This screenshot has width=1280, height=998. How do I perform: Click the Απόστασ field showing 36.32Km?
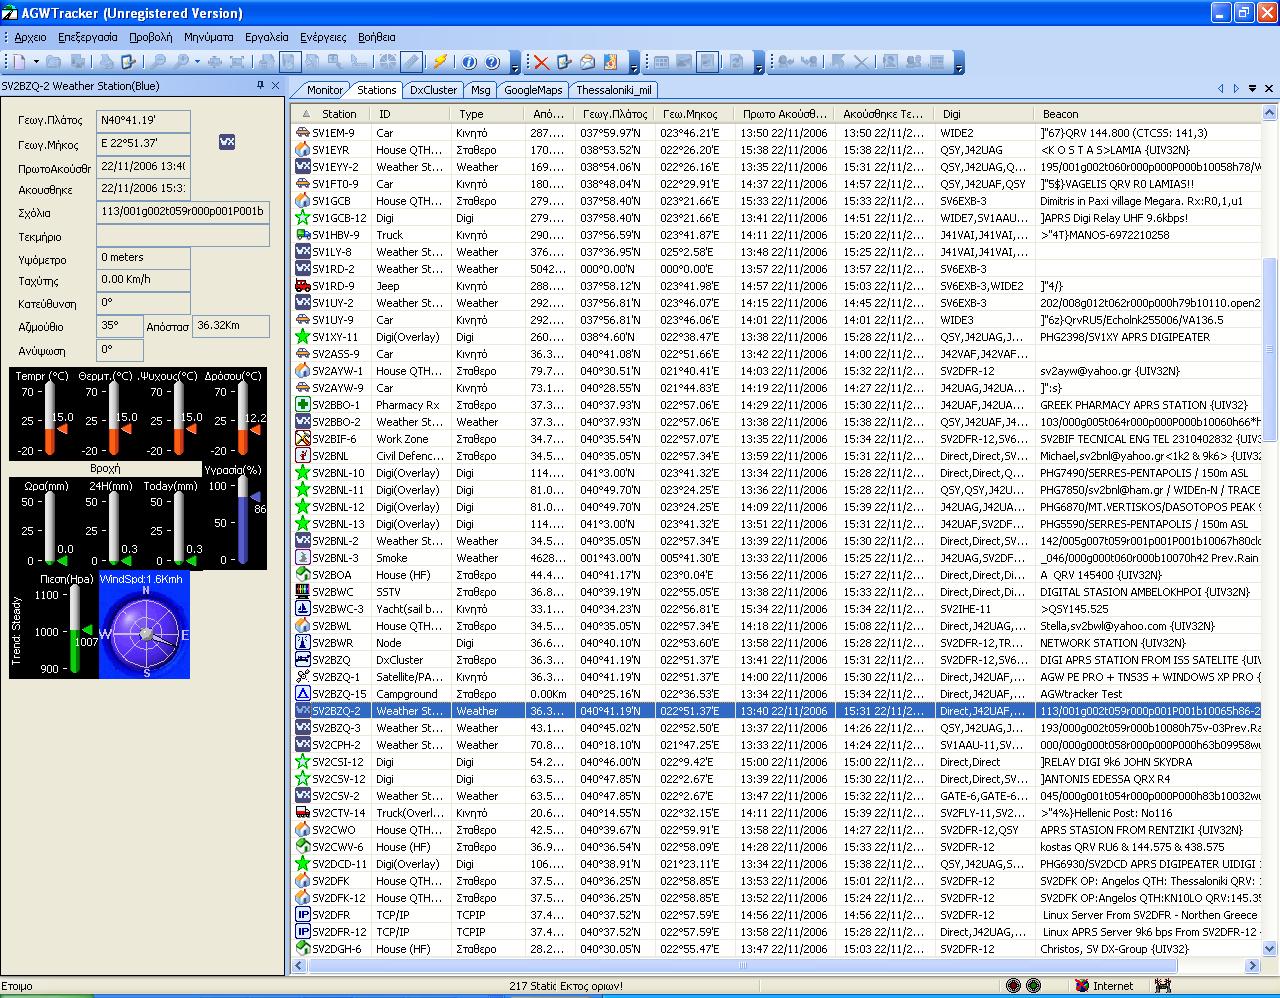231,326
